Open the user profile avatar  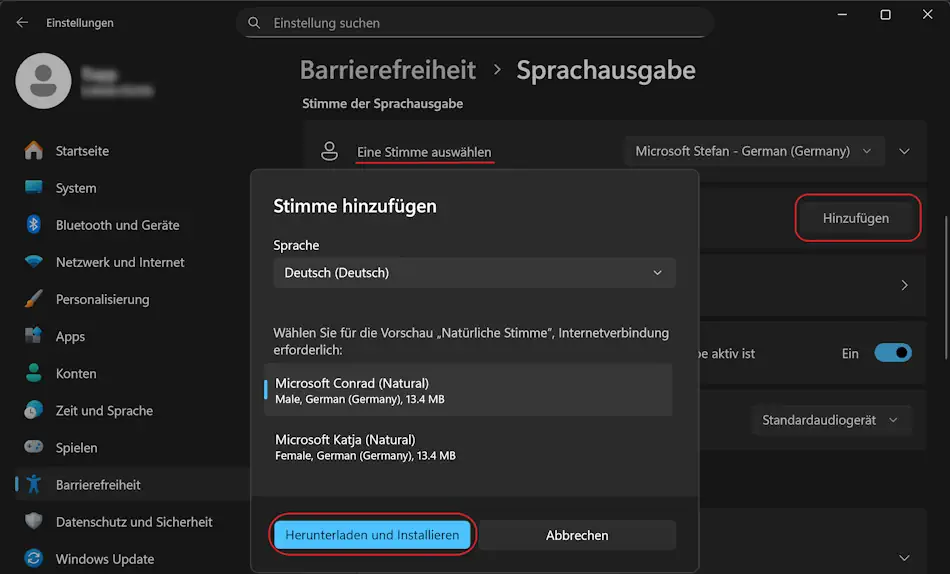(x=43, y=81)
